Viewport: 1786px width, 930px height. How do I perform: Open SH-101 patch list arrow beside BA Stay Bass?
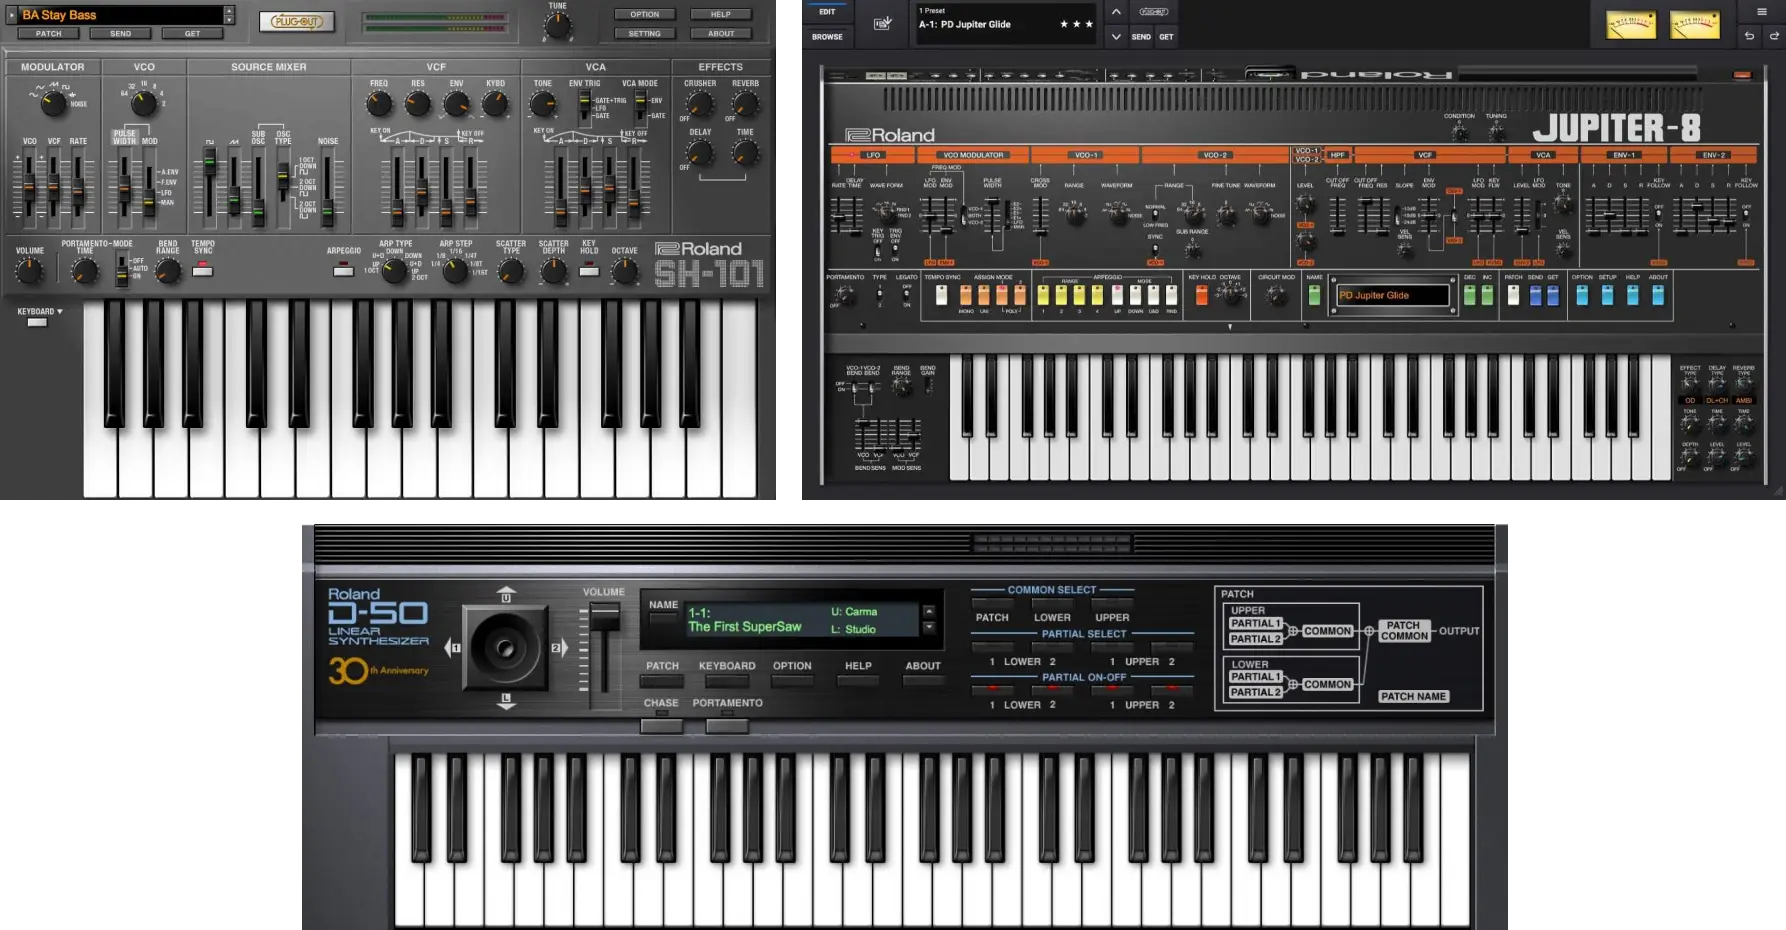[12, 15]
